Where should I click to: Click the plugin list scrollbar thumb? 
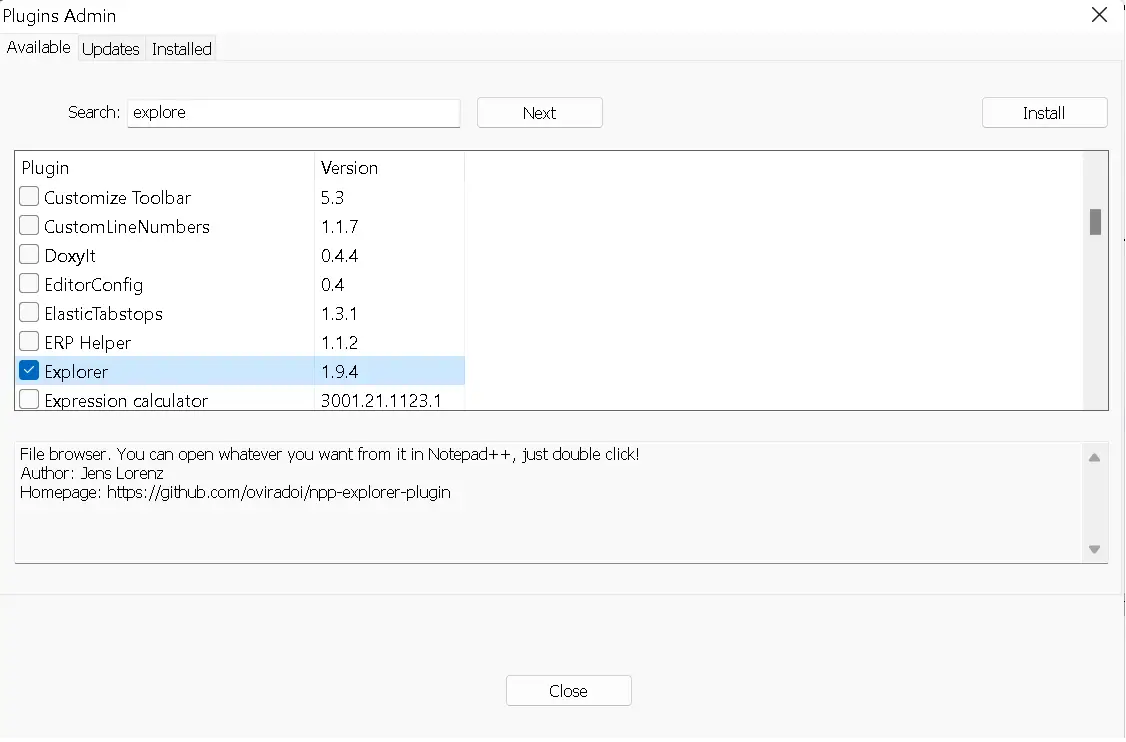click(1095, 222)
